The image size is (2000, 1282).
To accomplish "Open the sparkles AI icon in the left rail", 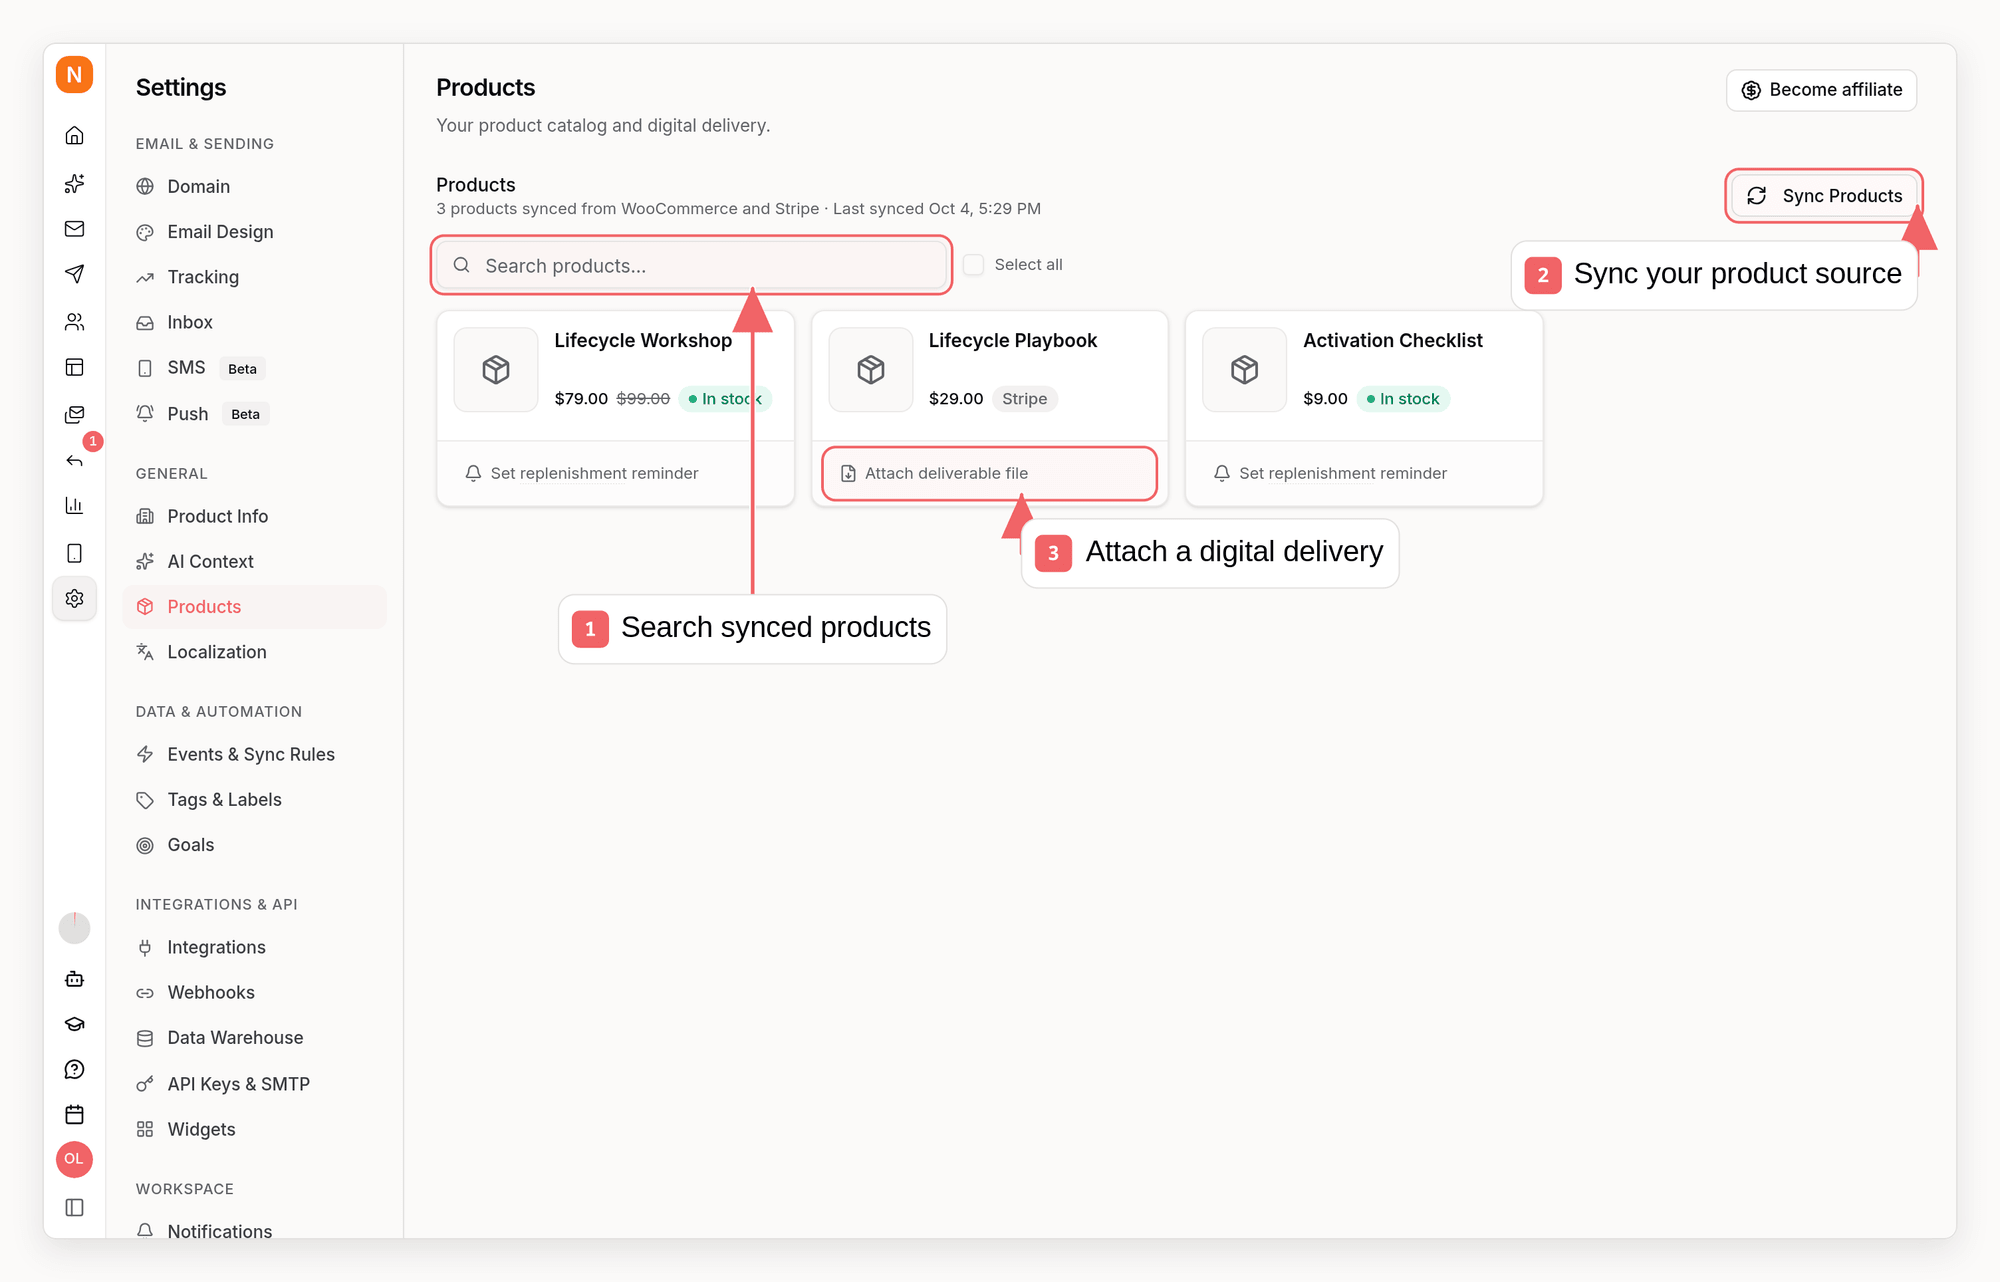I will [74, 183].
